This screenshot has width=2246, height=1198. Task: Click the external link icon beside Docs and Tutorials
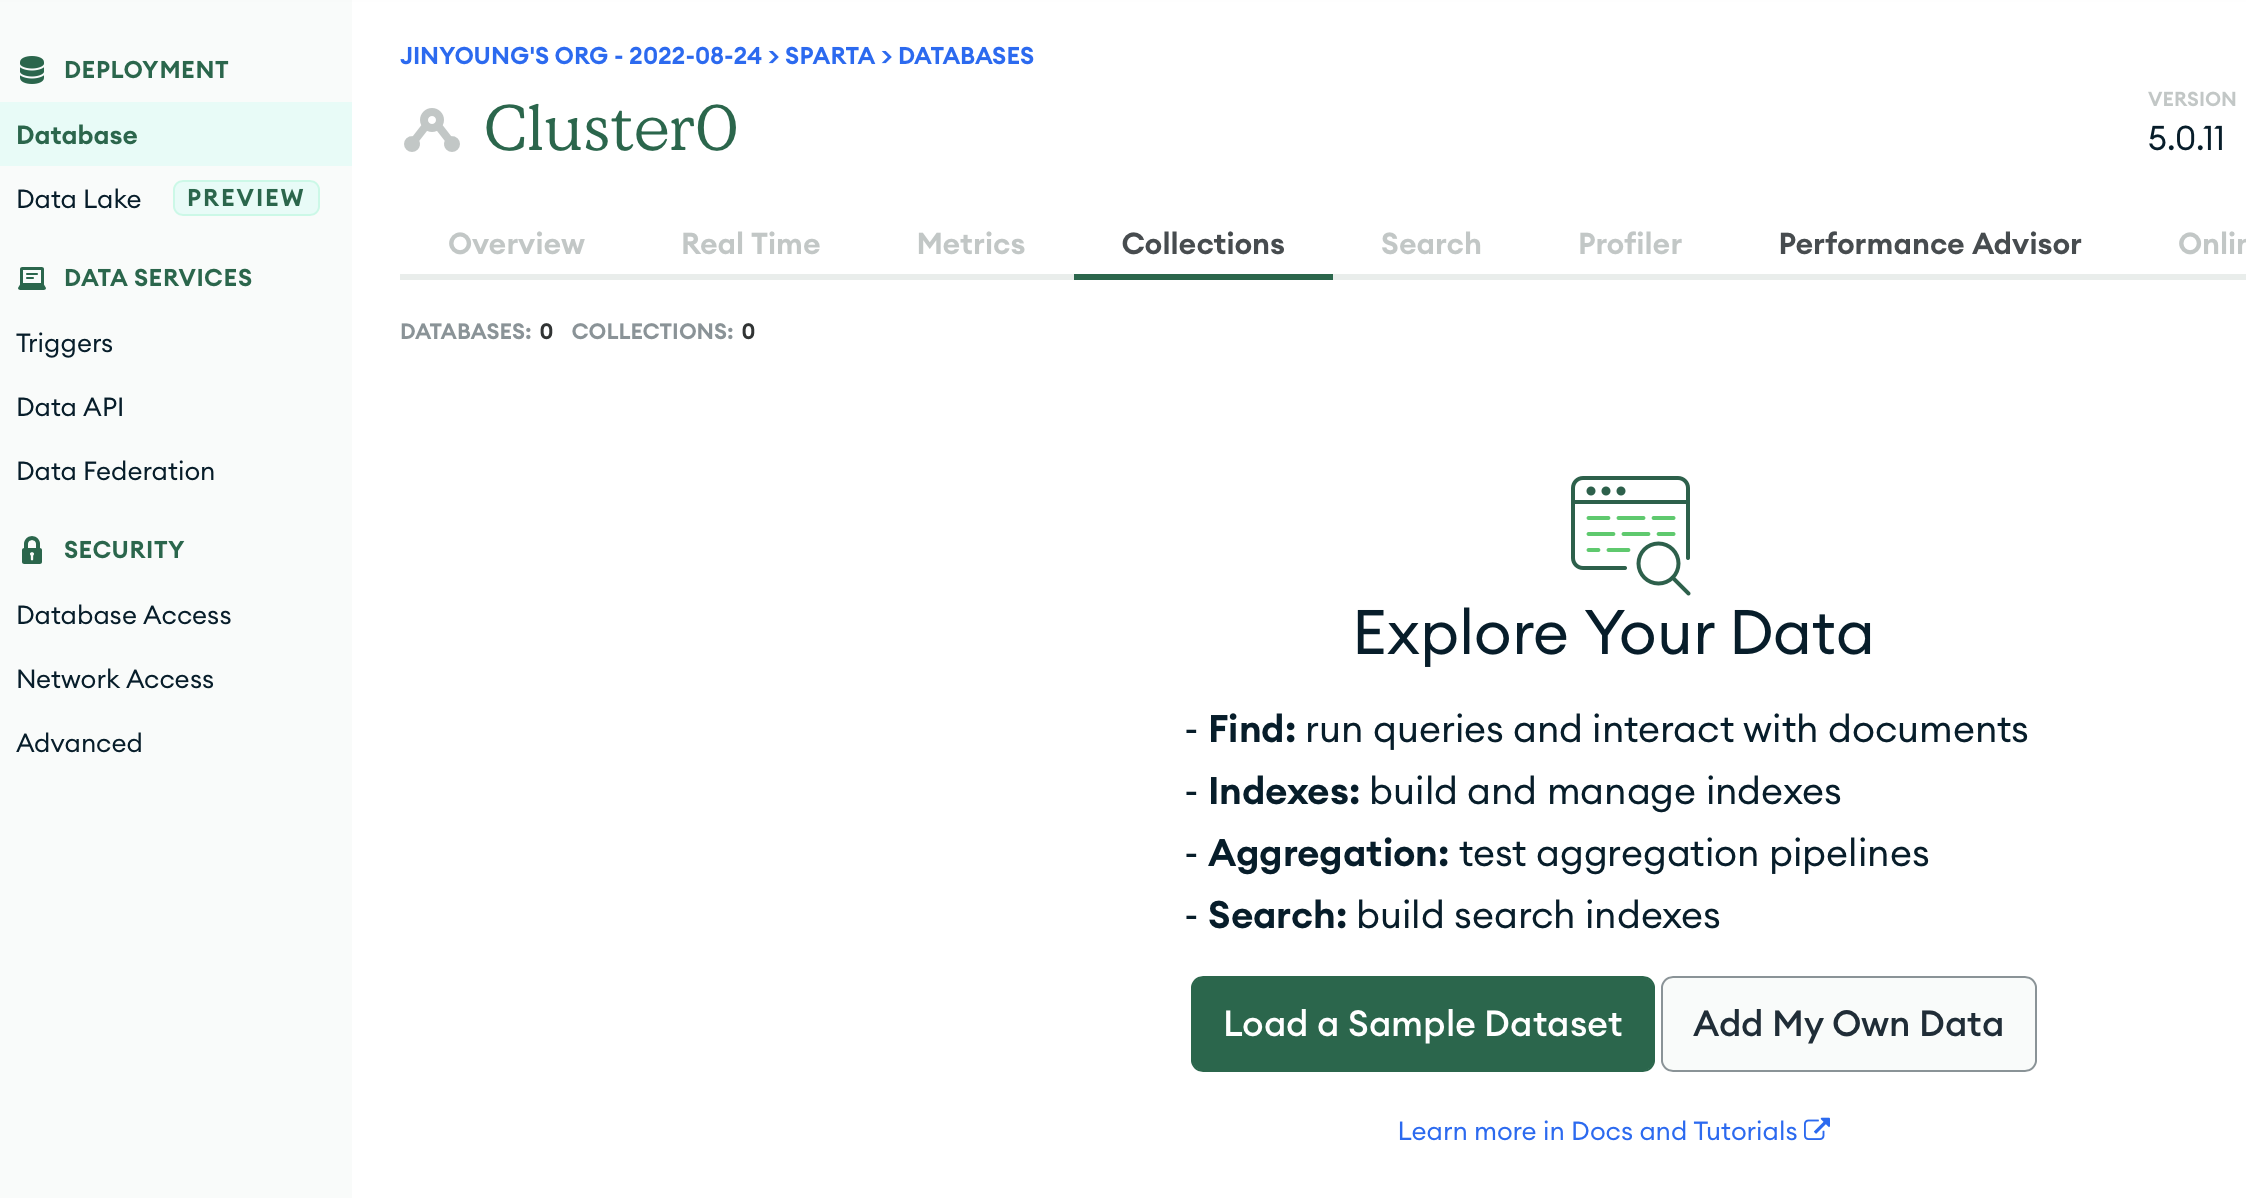(1817, 1130)
